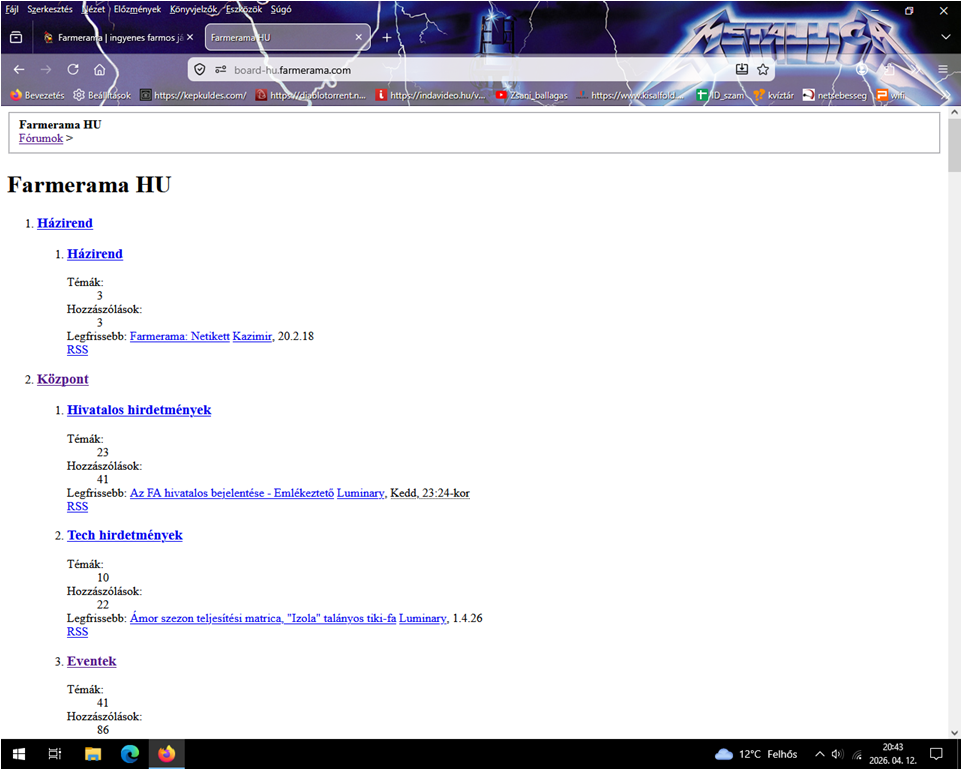
Task: Click the address bar URL field
Action: [x=450, y=70]
